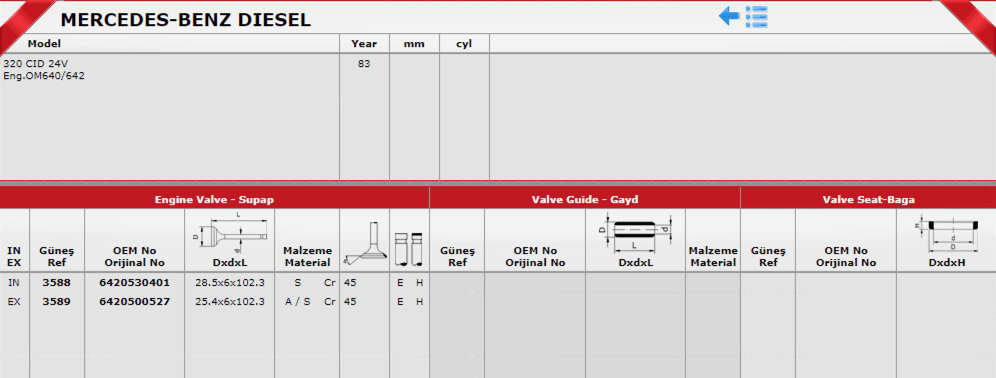Select dimension 25.4x6x102.3
The width and height of the screenshot is (996, 378).
(x=230, y=302)
